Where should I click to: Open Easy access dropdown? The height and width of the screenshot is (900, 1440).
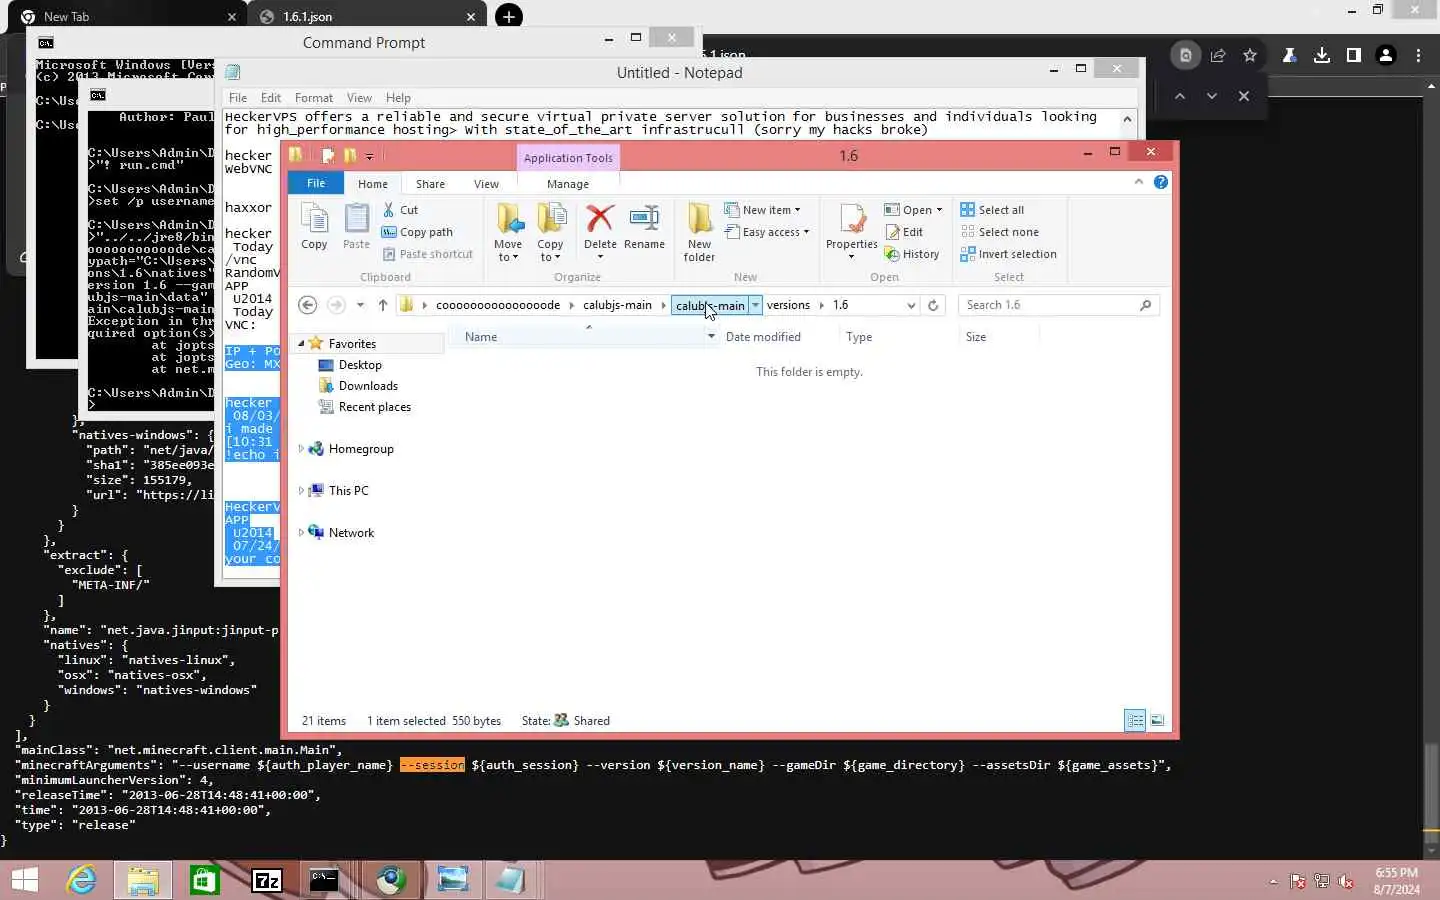pyautogui.click(x=766, y=232)
